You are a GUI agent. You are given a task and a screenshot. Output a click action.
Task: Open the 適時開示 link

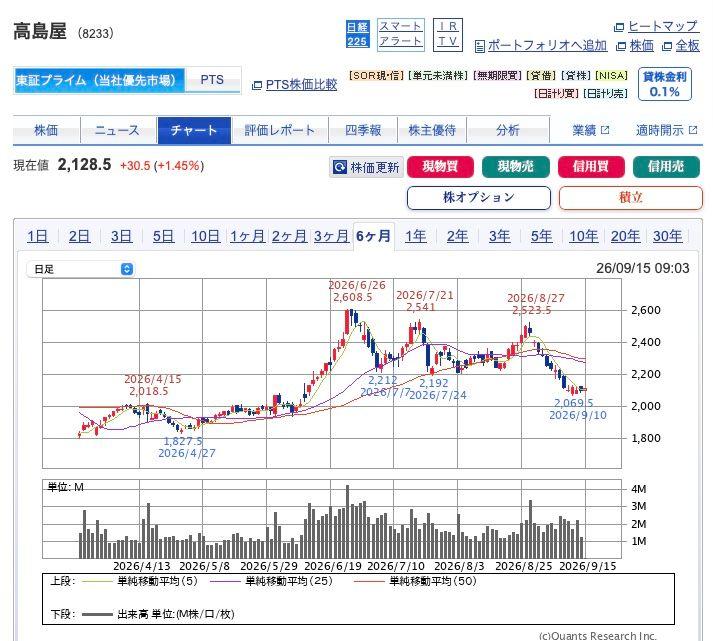tap(659, 130)
